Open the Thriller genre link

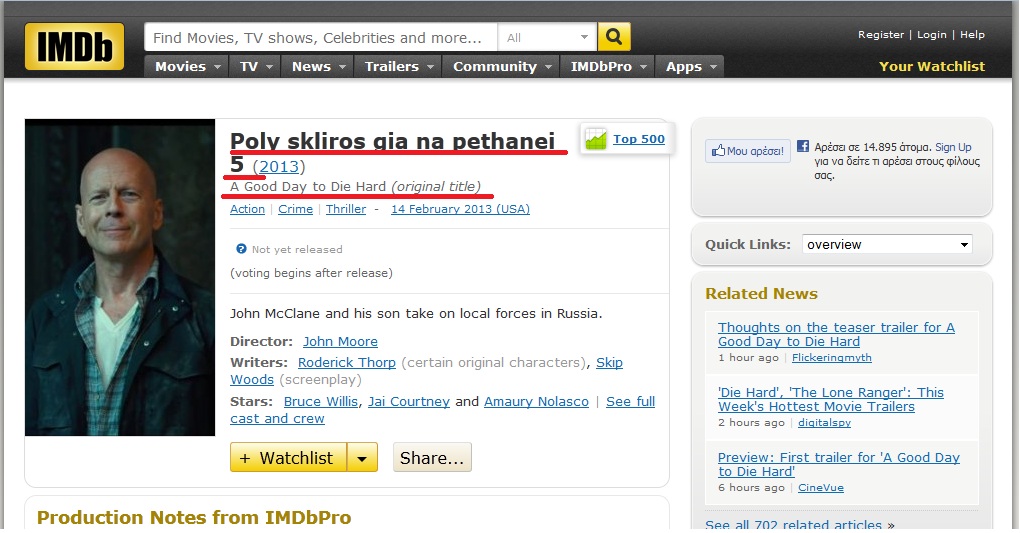tap(345, 209)
